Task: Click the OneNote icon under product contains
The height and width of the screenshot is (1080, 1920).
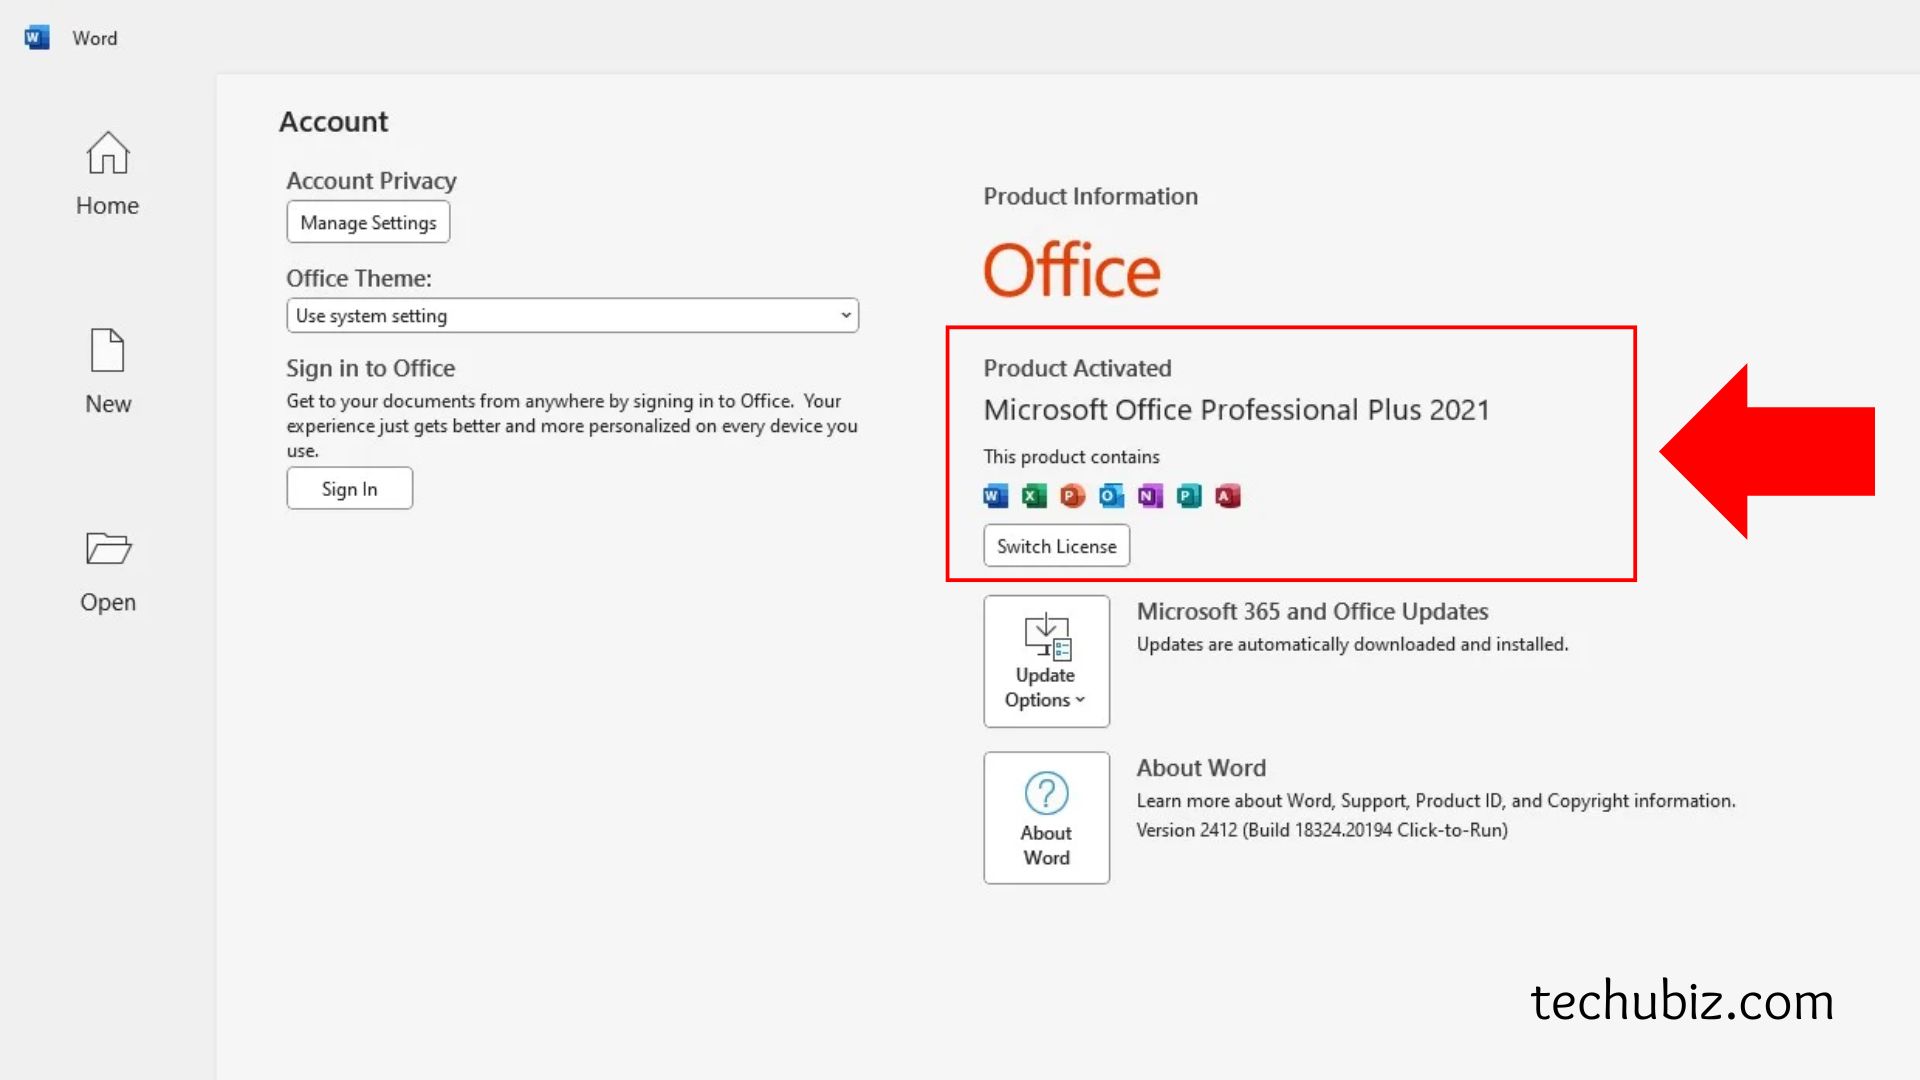Action: 1150,496
